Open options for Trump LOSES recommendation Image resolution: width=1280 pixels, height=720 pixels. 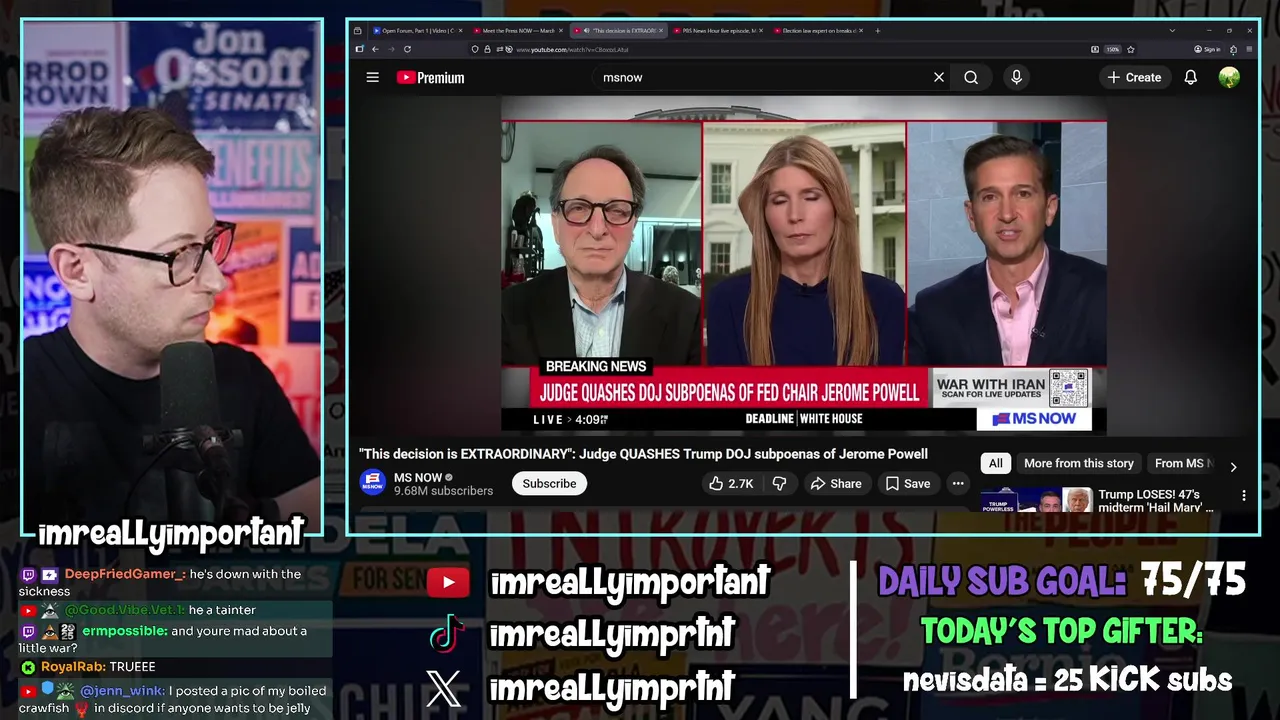point(1244,496)
